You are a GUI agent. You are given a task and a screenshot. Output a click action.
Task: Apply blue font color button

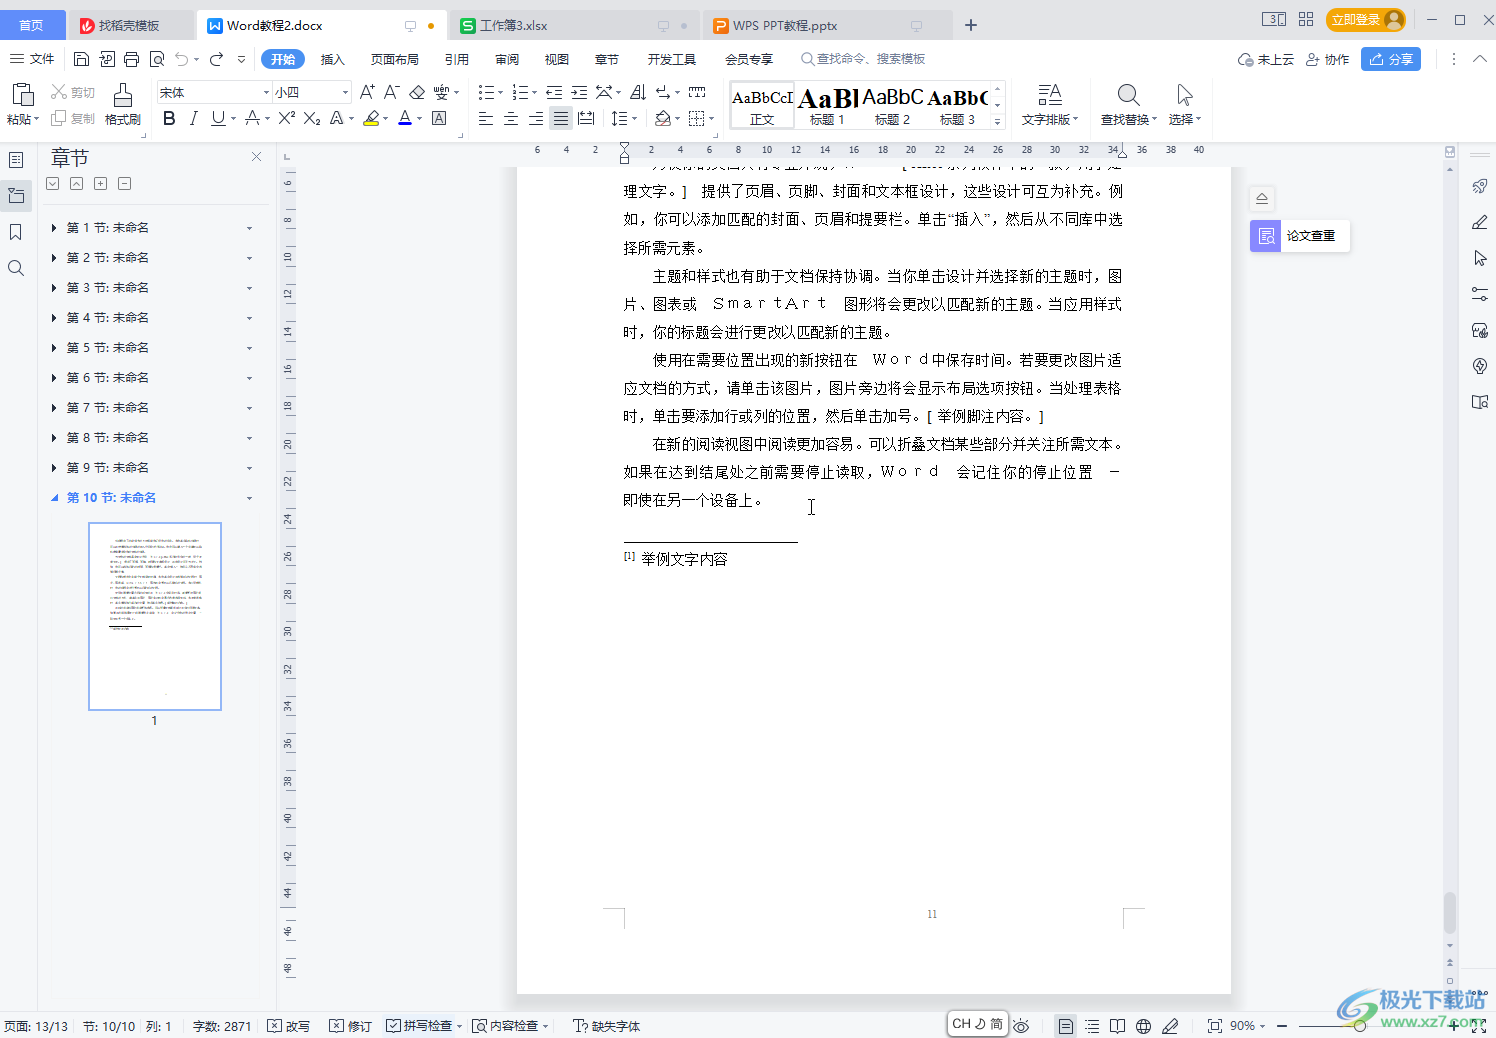[x=405, y=119]
